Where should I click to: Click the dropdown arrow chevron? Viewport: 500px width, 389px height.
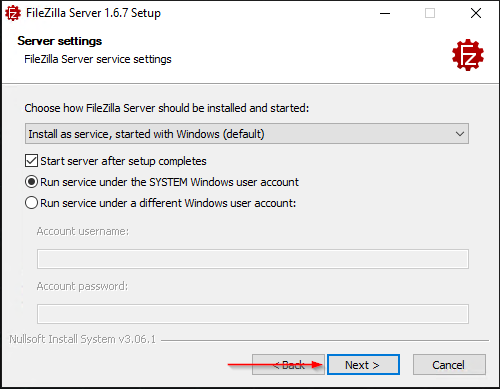[460, 134]
